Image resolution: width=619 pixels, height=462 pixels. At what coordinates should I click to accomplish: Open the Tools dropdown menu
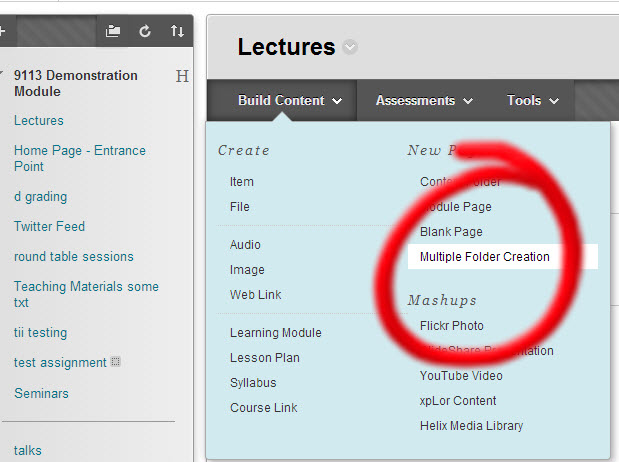point(532,101)
